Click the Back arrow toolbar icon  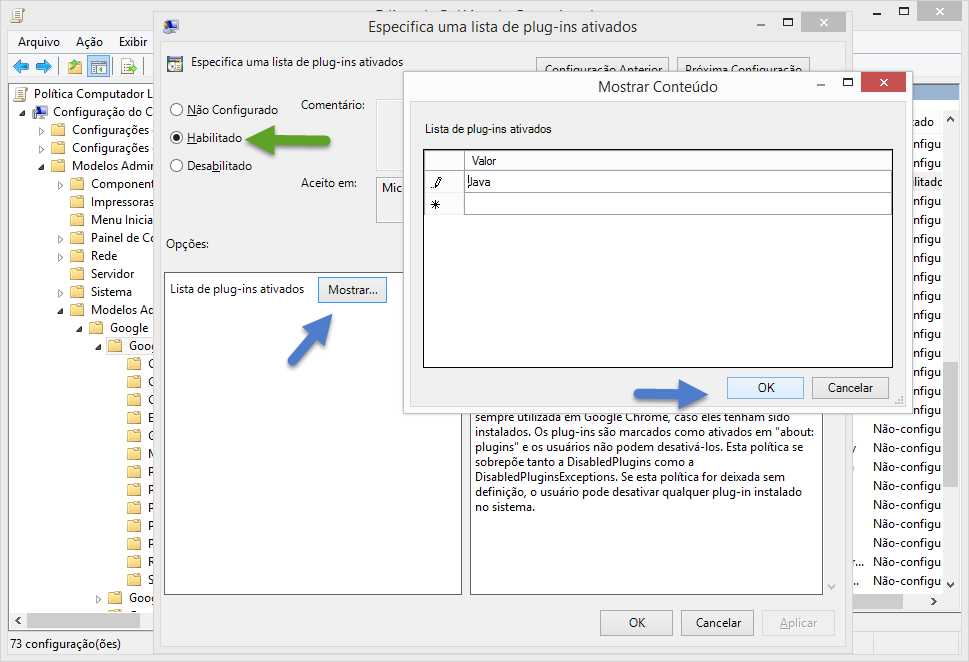[21, 66]
